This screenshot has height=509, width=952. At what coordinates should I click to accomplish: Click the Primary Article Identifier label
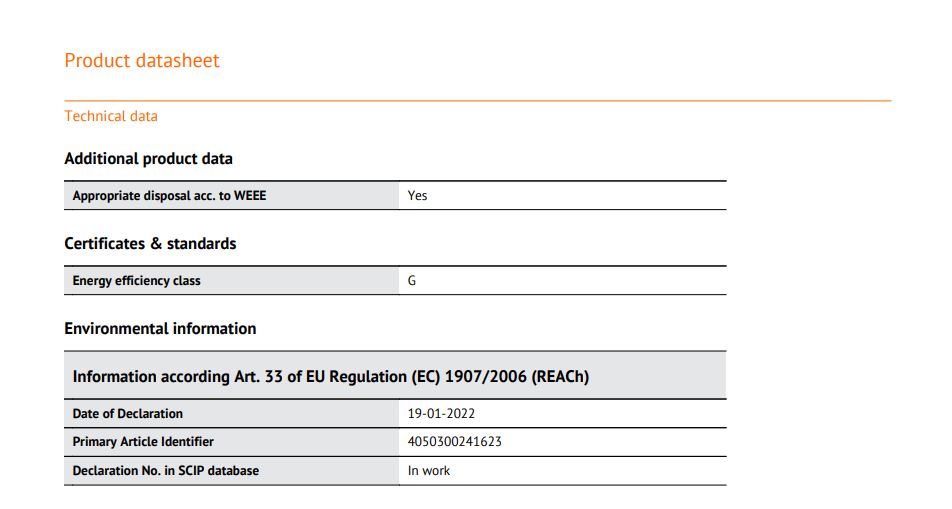coord(143,442)
